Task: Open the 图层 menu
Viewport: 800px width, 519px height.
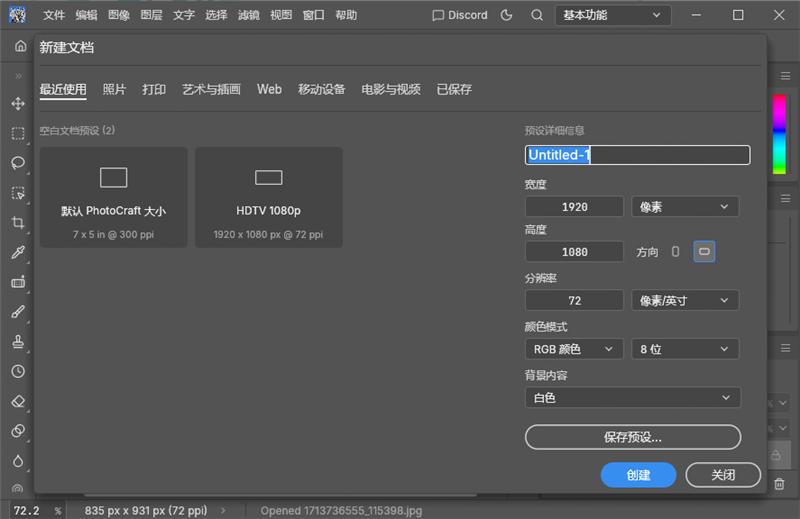Action: click(x=152, y=15)
